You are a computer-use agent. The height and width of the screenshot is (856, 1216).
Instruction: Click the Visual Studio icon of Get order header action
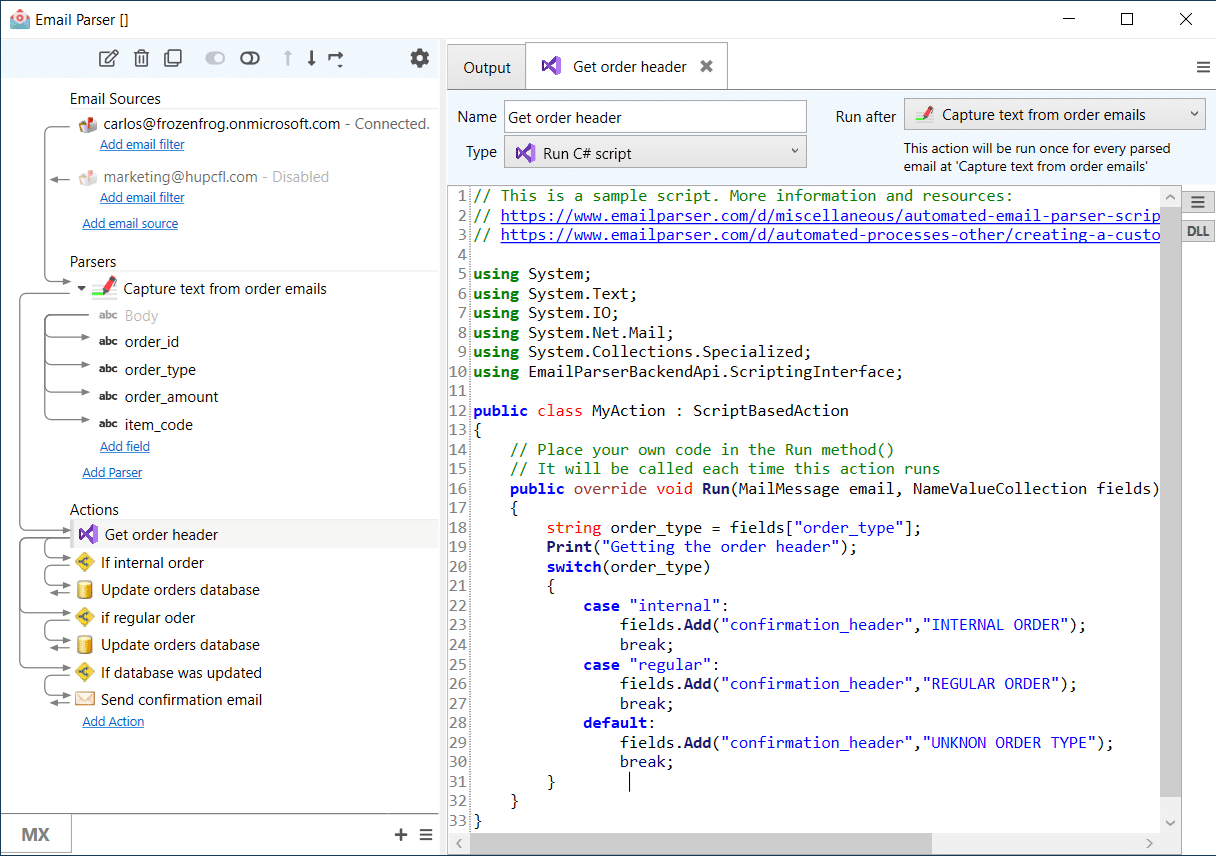[x=87, y=534]
